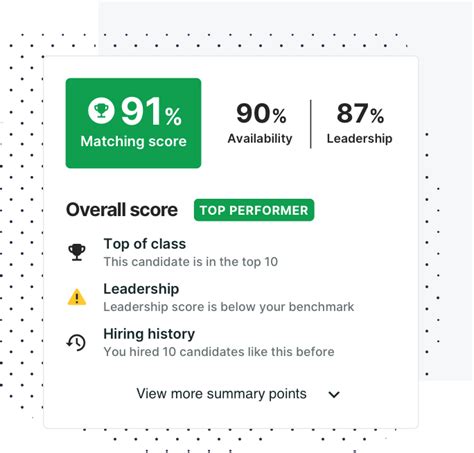Open the Hiring history summary item title
This screenshot has width=474, height=453.
[x=149, y=334]
